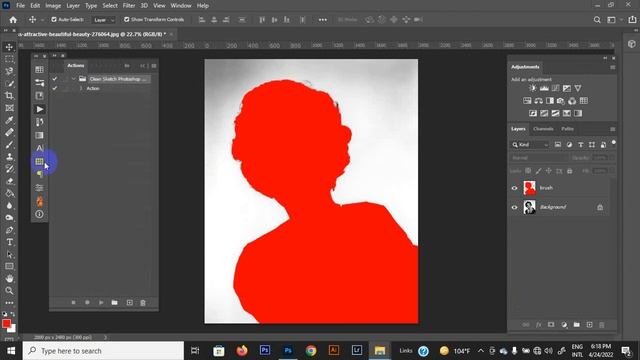Open the Info panel icon in dock
This screenshot has height=360, width=640.
[40, 214]
